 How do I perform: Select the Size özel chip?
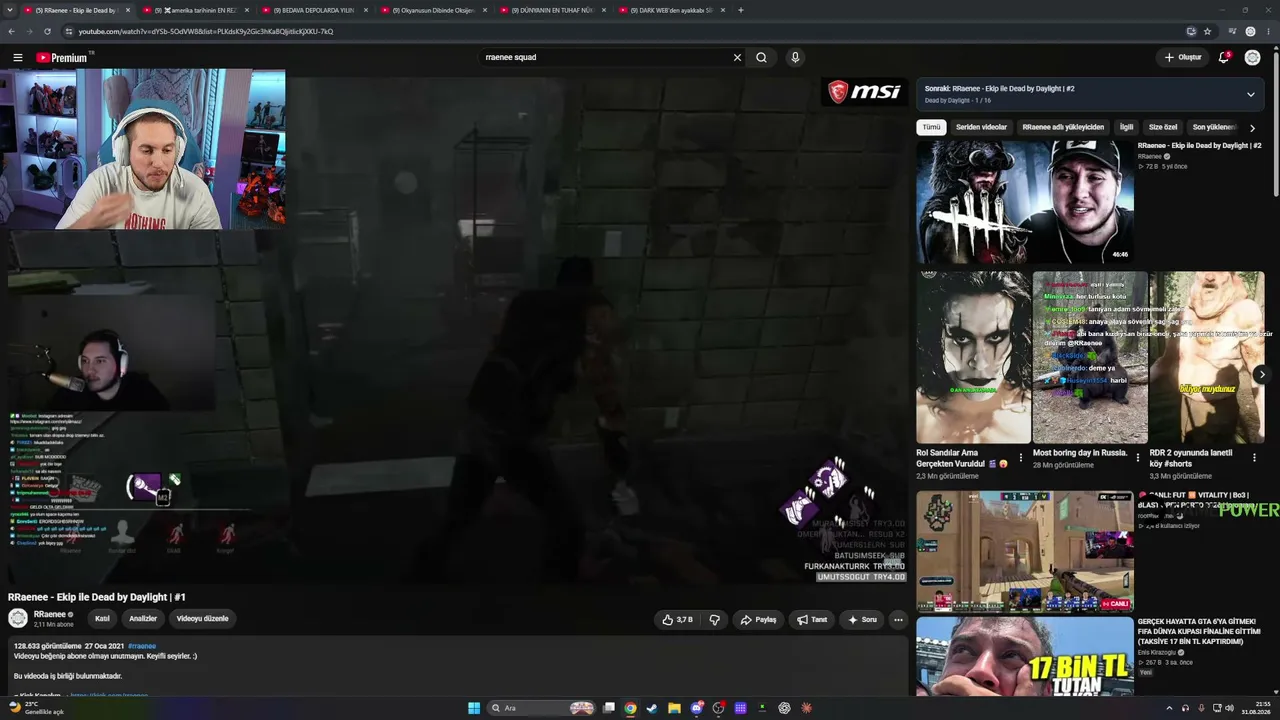tap(1163, 127)
